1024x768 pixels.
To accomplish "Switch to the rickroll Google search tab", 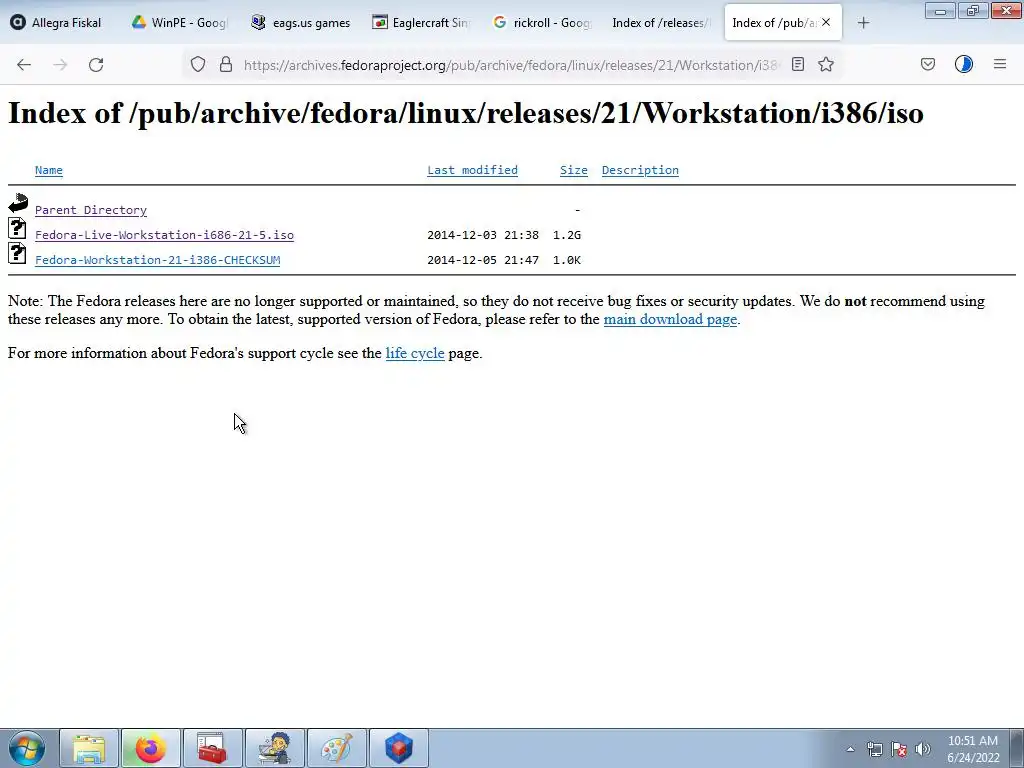I will pos(541,23).
